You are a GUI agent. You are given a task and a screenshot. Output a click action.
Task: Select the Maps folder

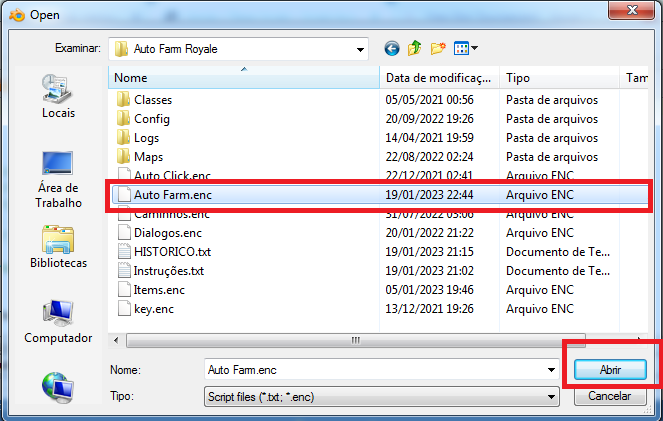[148, 157]
